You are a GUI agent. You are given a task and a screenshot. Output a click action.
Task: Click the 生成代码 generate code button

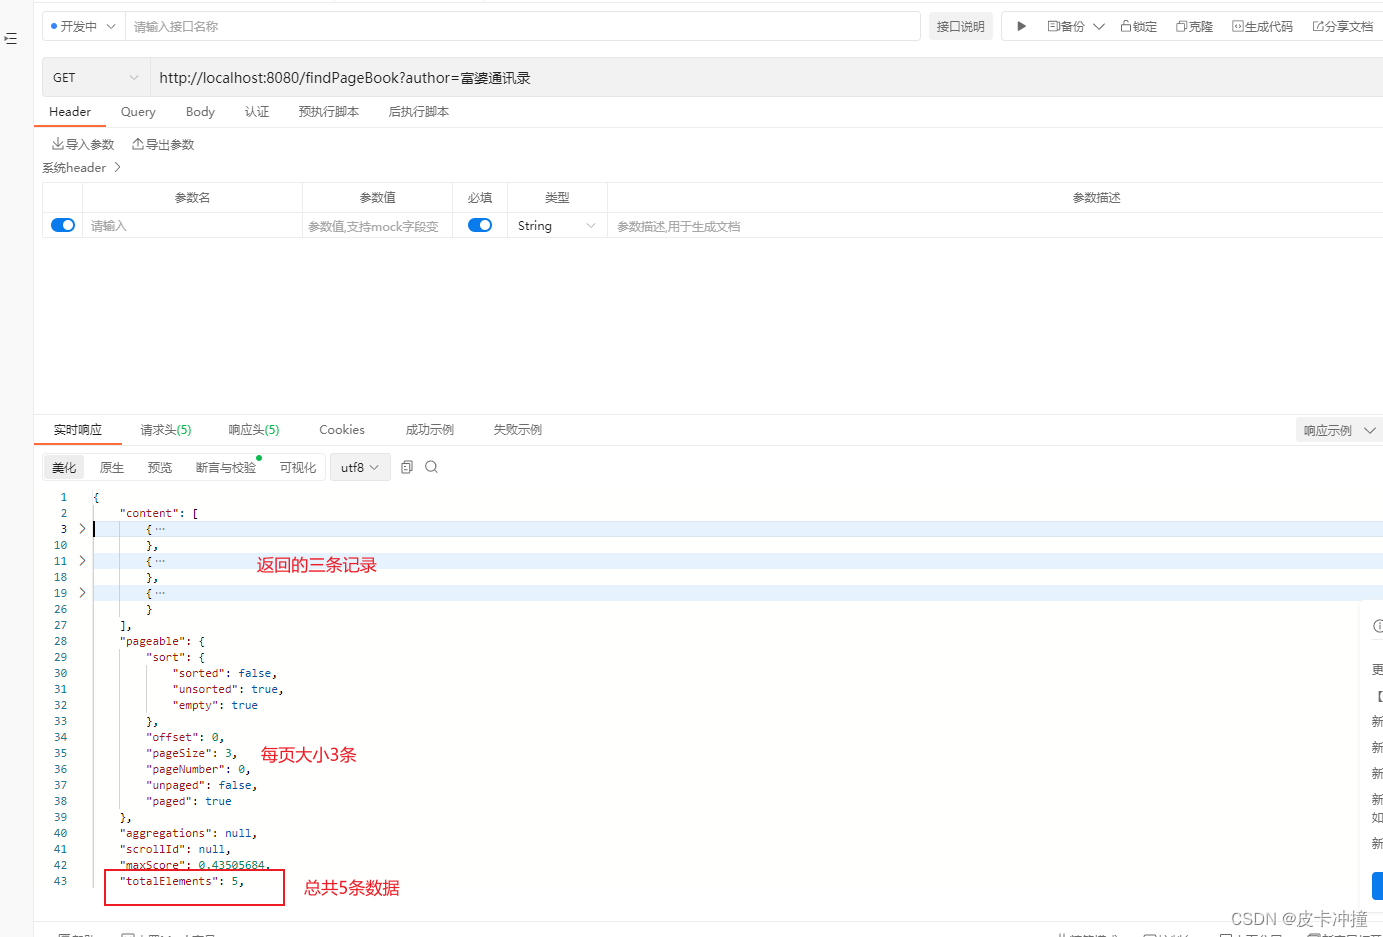coord(1262,26)
